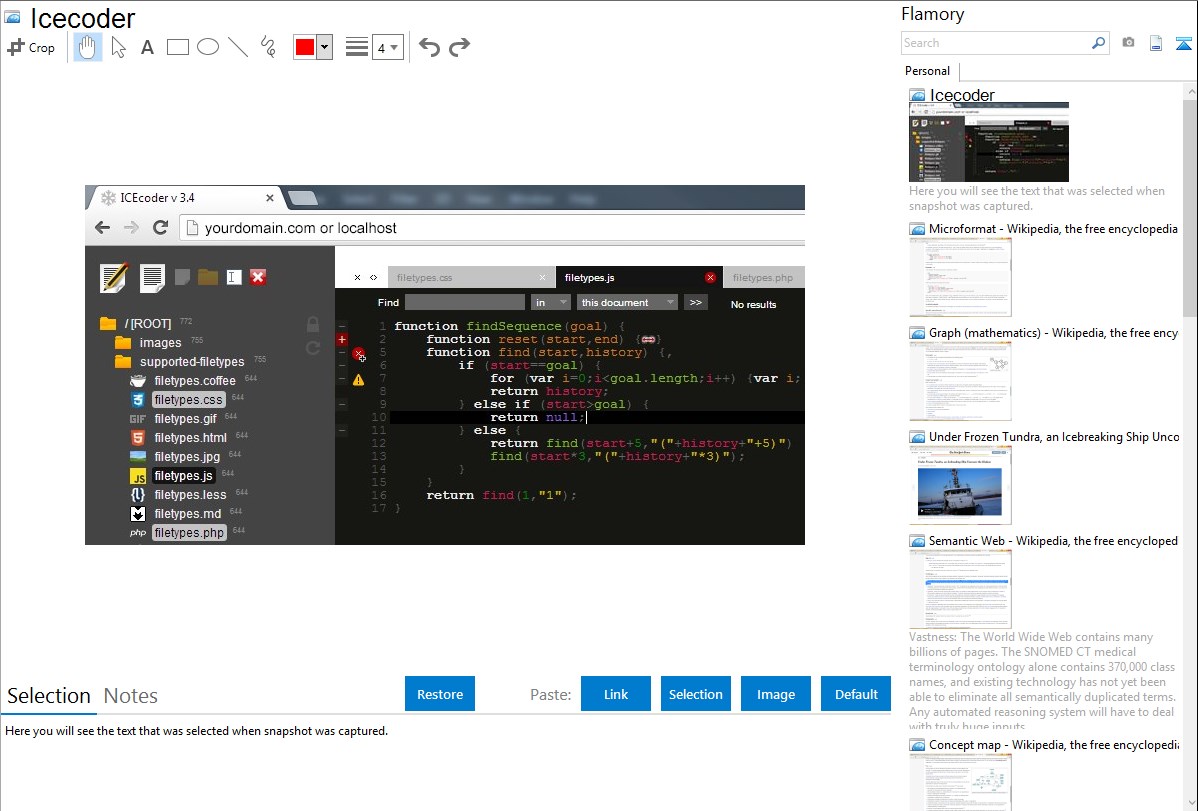The height and width of the screenshot is (811, 1198).
Task: Select the filetypes.php editor tab in the snapshot
Action: [763, 277]
